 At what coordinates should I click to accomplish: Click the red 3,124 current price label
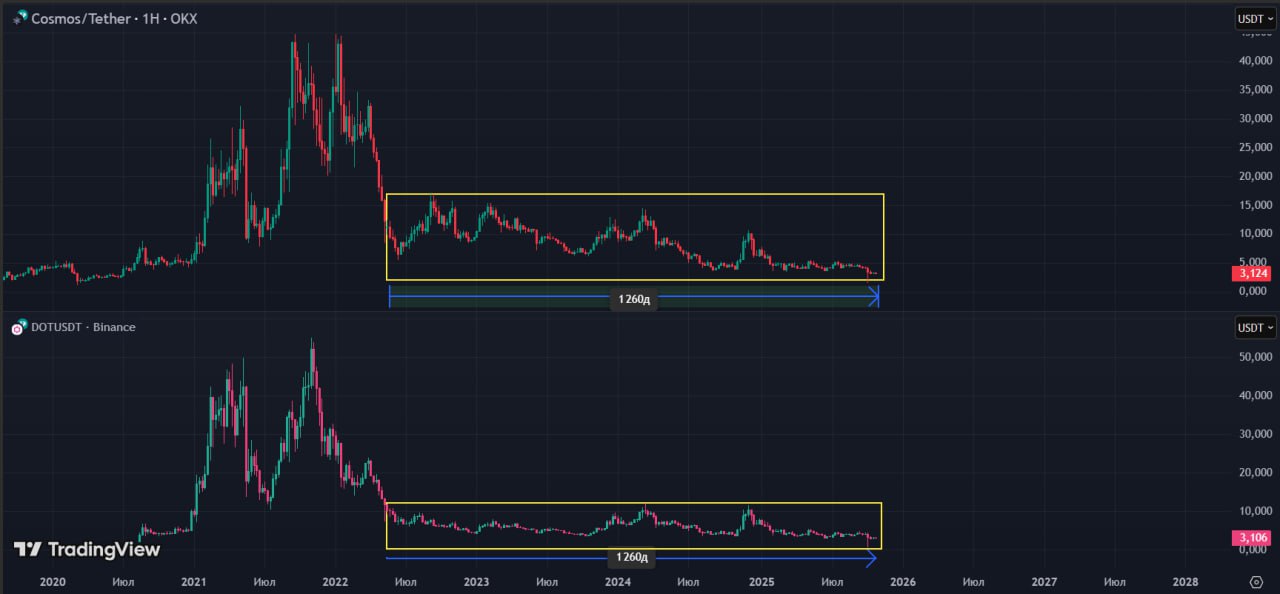1253,272
